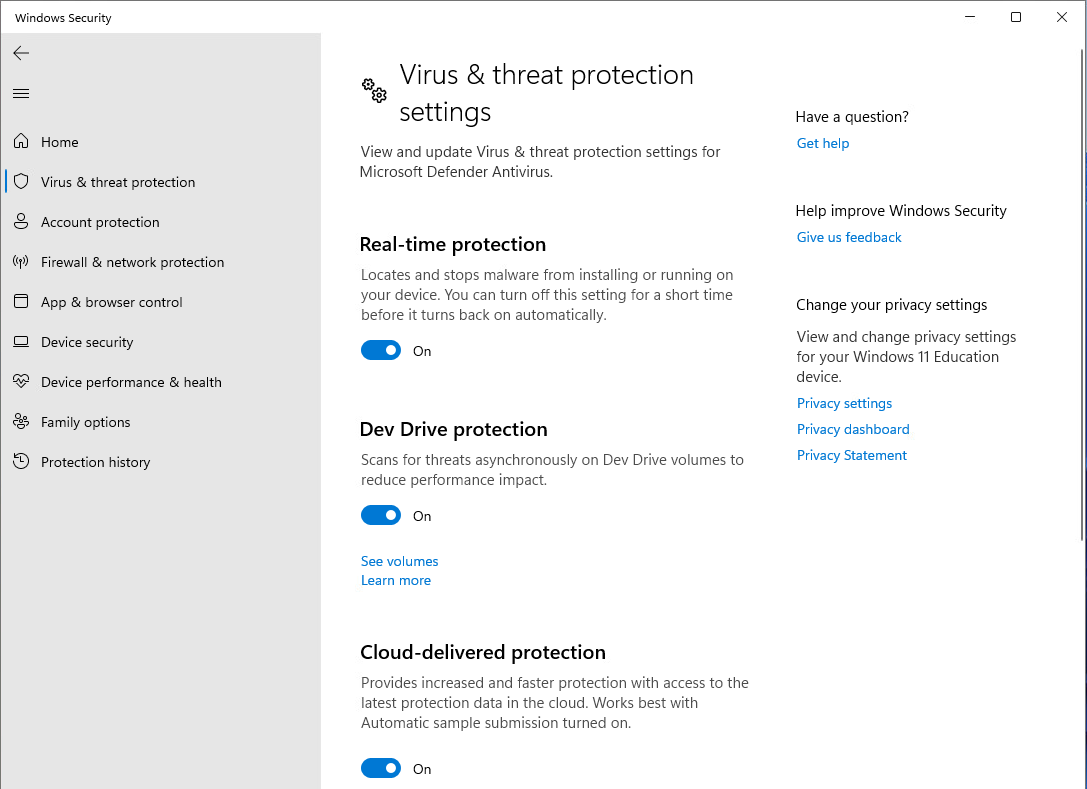The width and height of the screenshot is (1087, 789).
Task: Click the Device performance & health heart icon
Action: [21, 382]
